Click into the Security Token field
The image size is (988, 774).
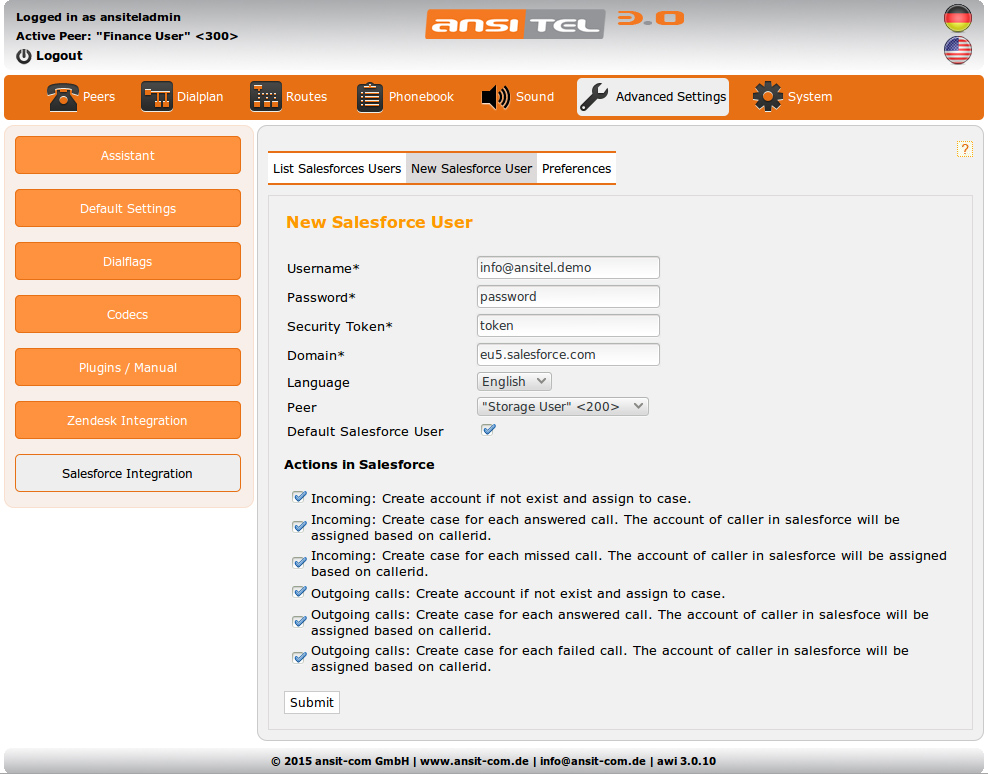(x=568, y=326)
